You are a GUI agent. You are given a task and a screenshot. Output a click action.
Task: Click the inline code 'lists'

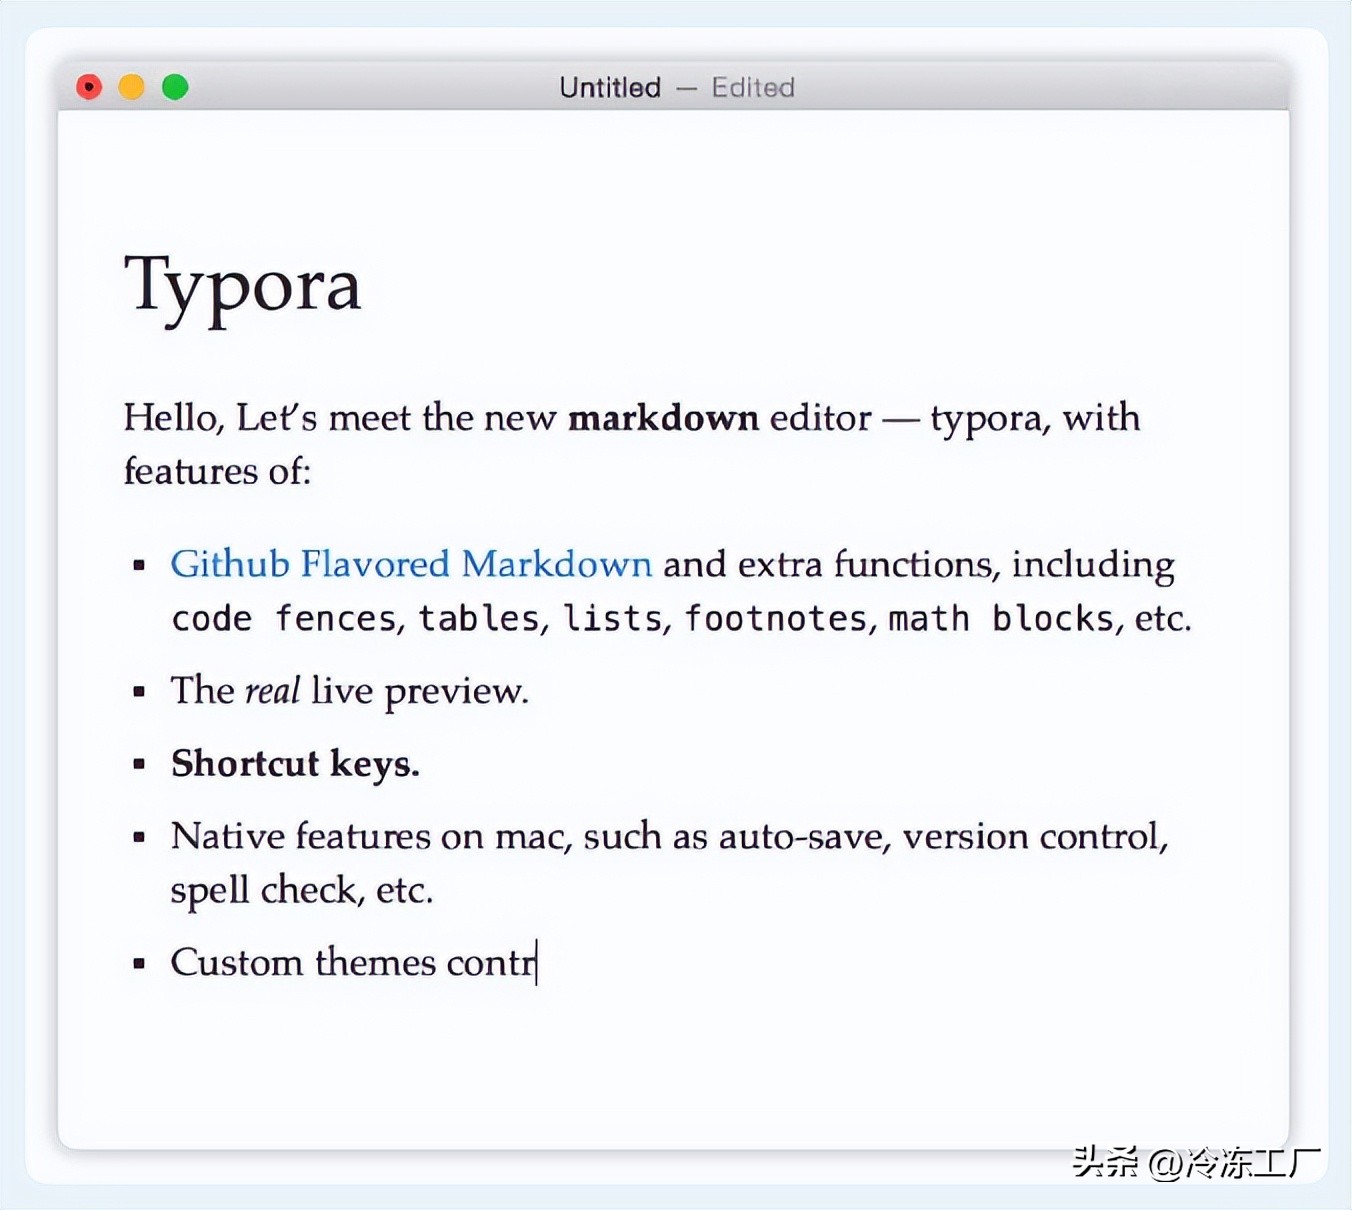(x=612, y=619)
